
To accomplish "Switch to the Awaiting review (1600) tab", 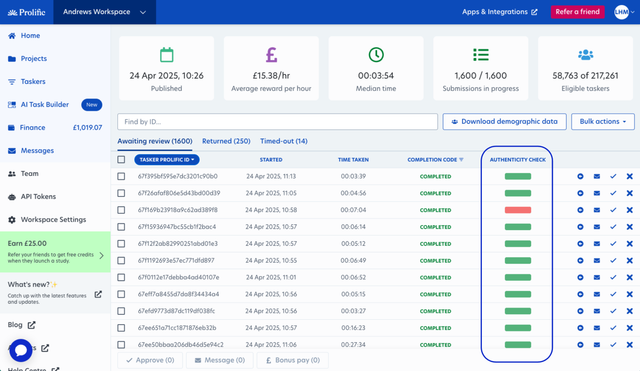I will (155, 141).
